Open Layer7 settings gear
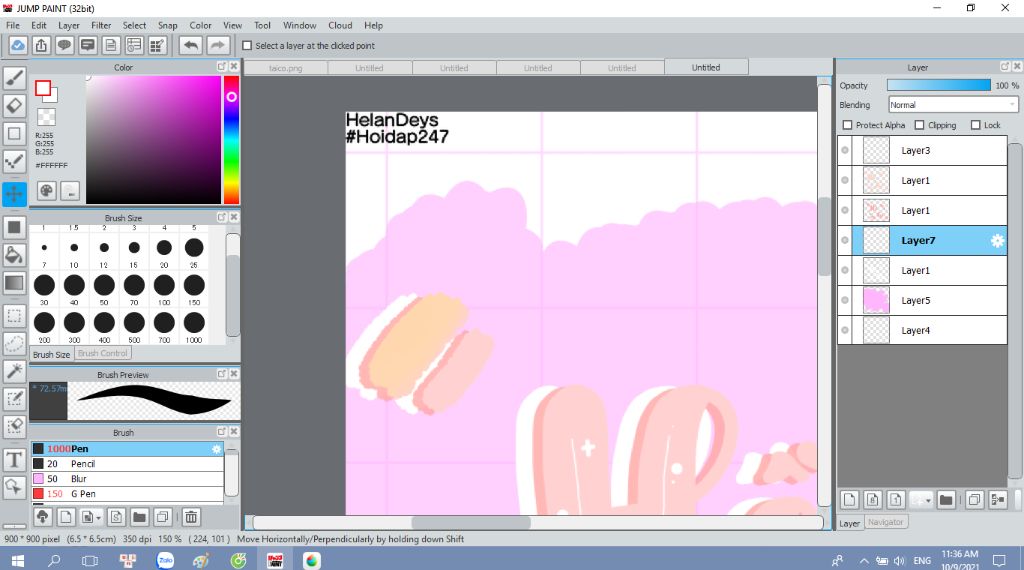The height and width of the screenshot is (570, 1024). click(x=997, y=241)
